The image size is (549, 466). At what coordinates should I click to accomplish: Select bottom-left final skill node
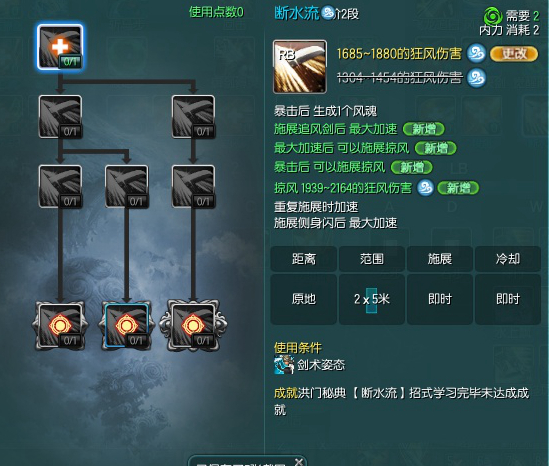click(60, 325)
